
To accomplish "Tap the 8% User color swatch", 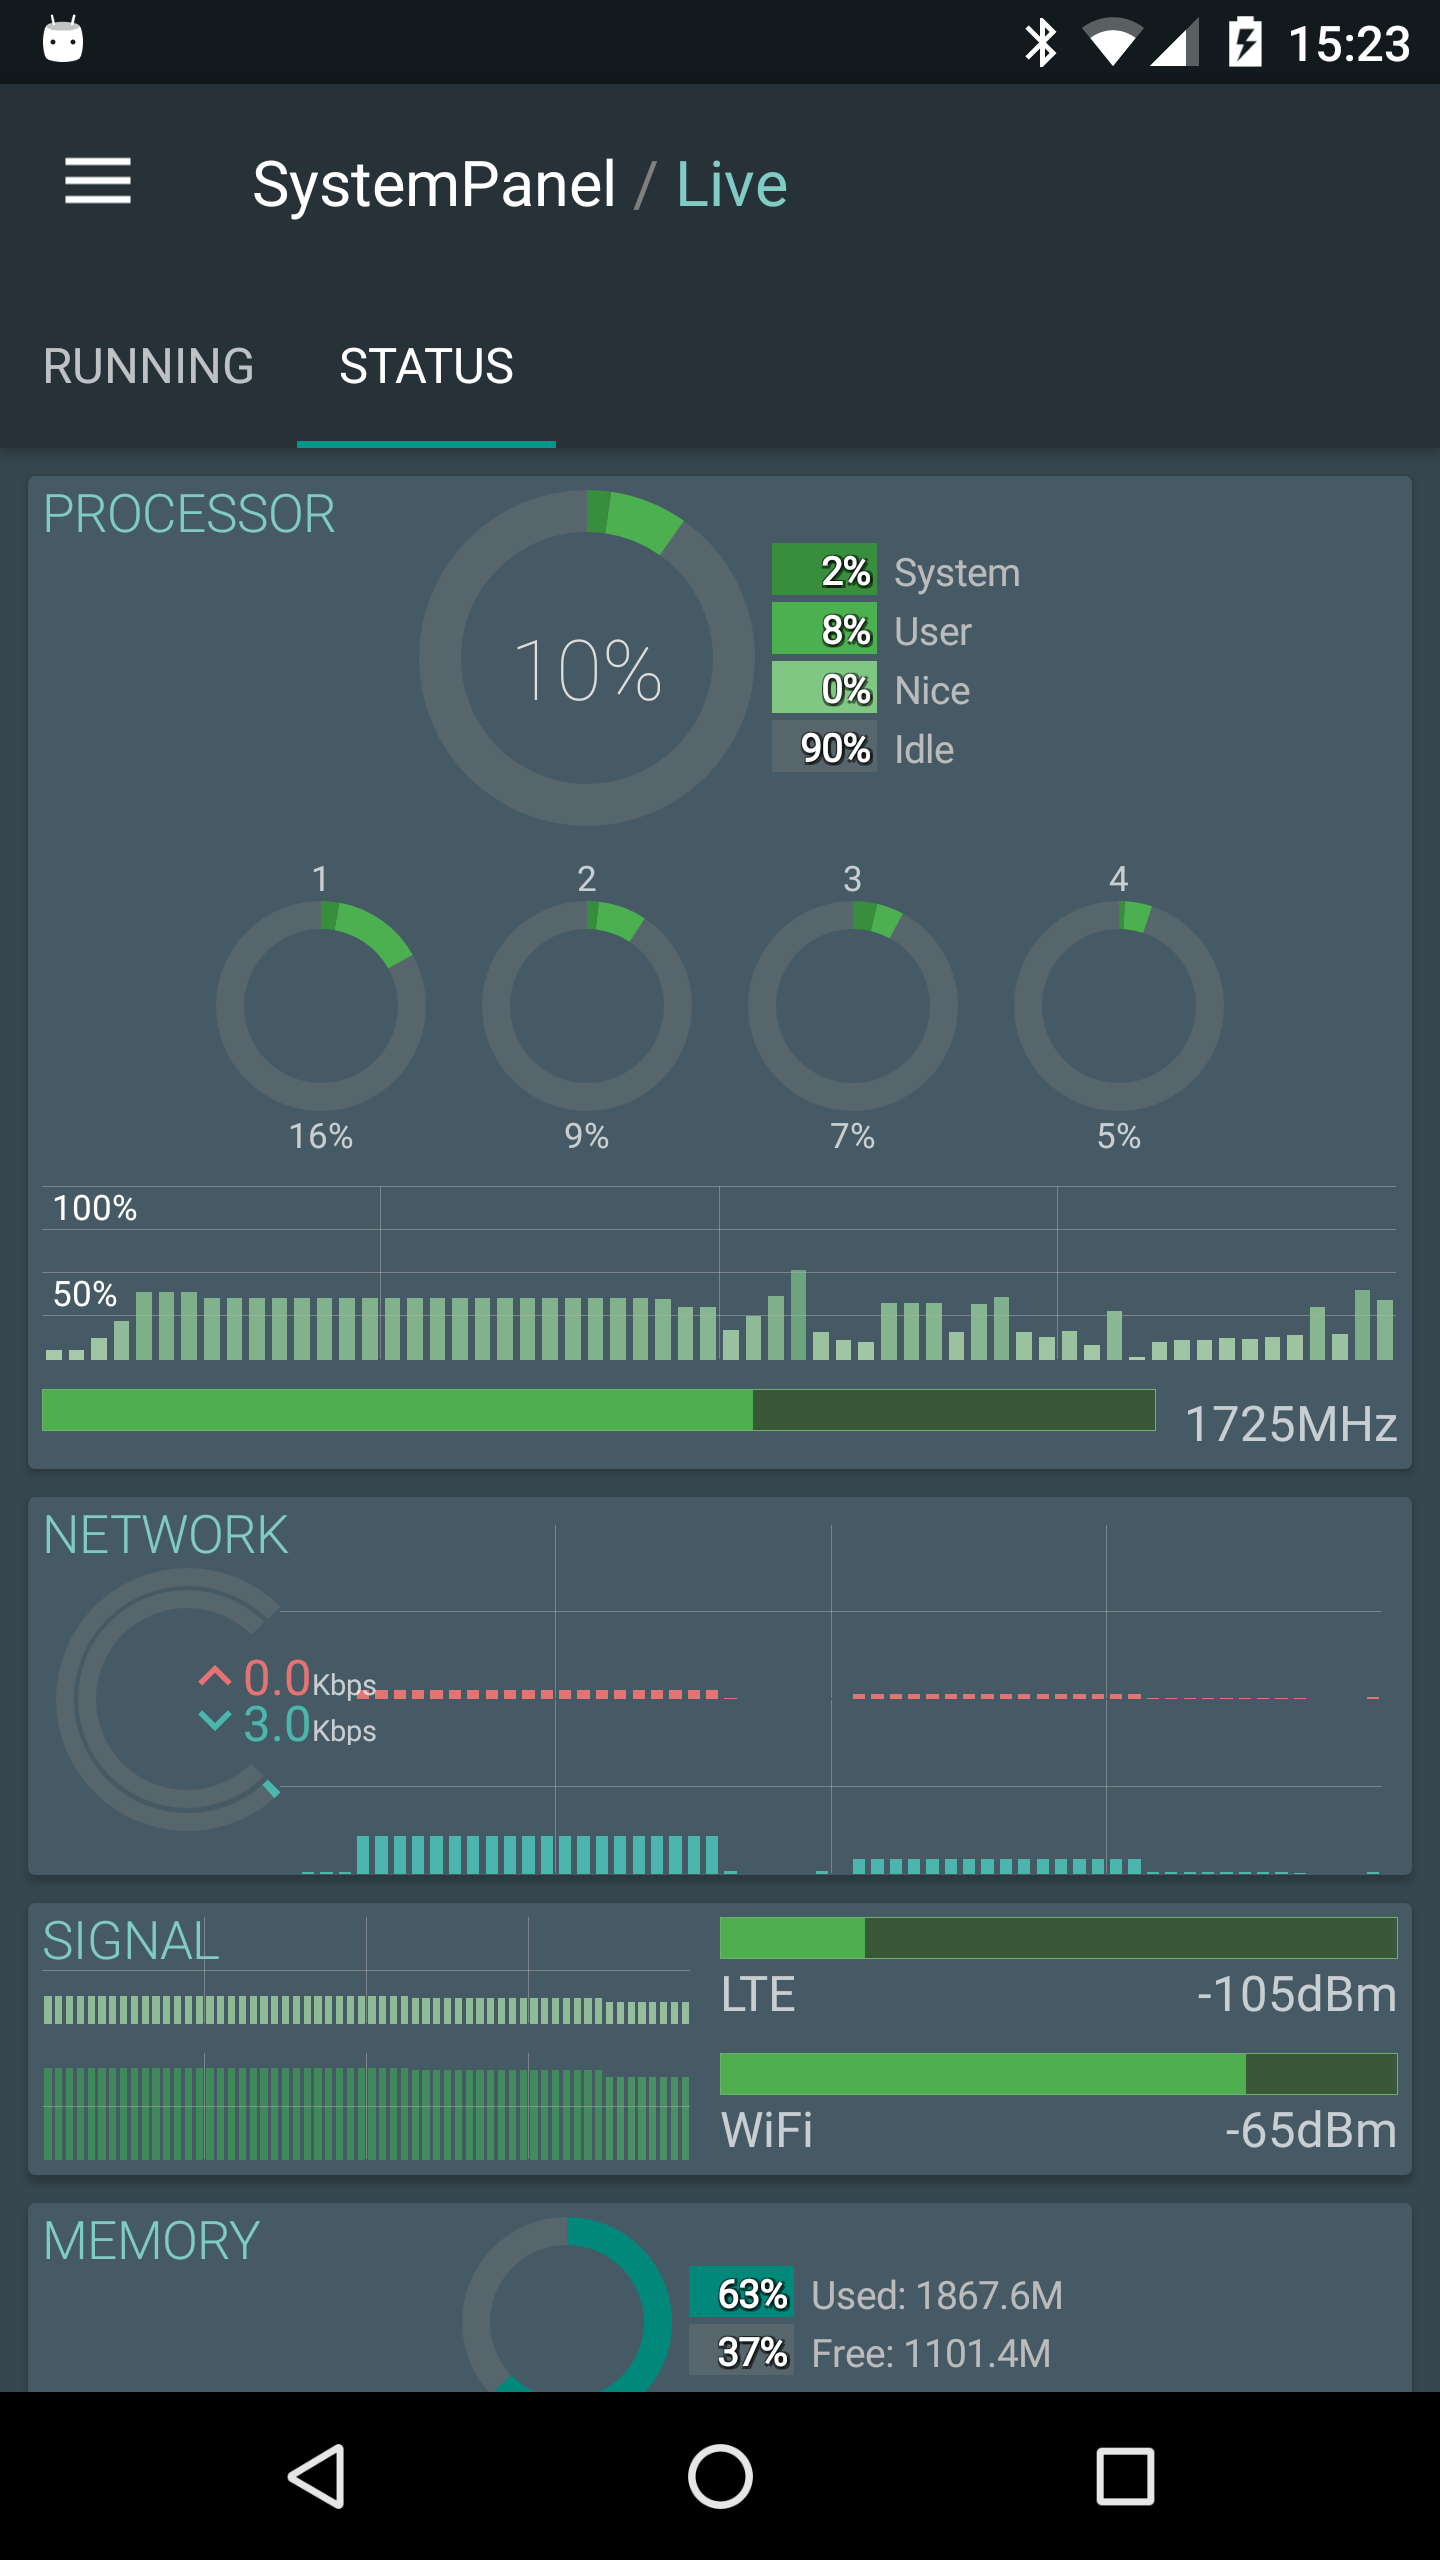I will click(824, 629).
